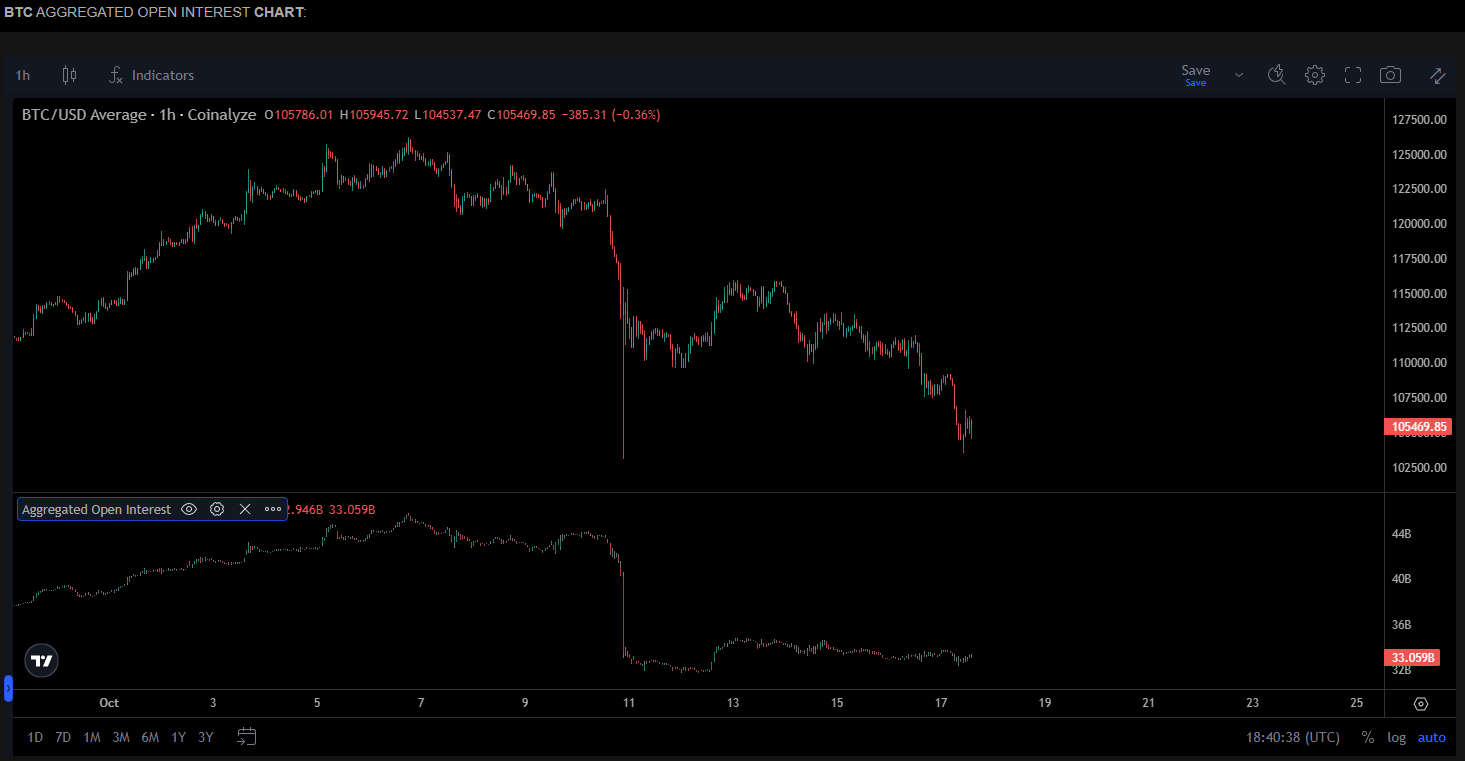Toggle log scale mode
The image size is (1465, 761).
(x=1396, y=737)
